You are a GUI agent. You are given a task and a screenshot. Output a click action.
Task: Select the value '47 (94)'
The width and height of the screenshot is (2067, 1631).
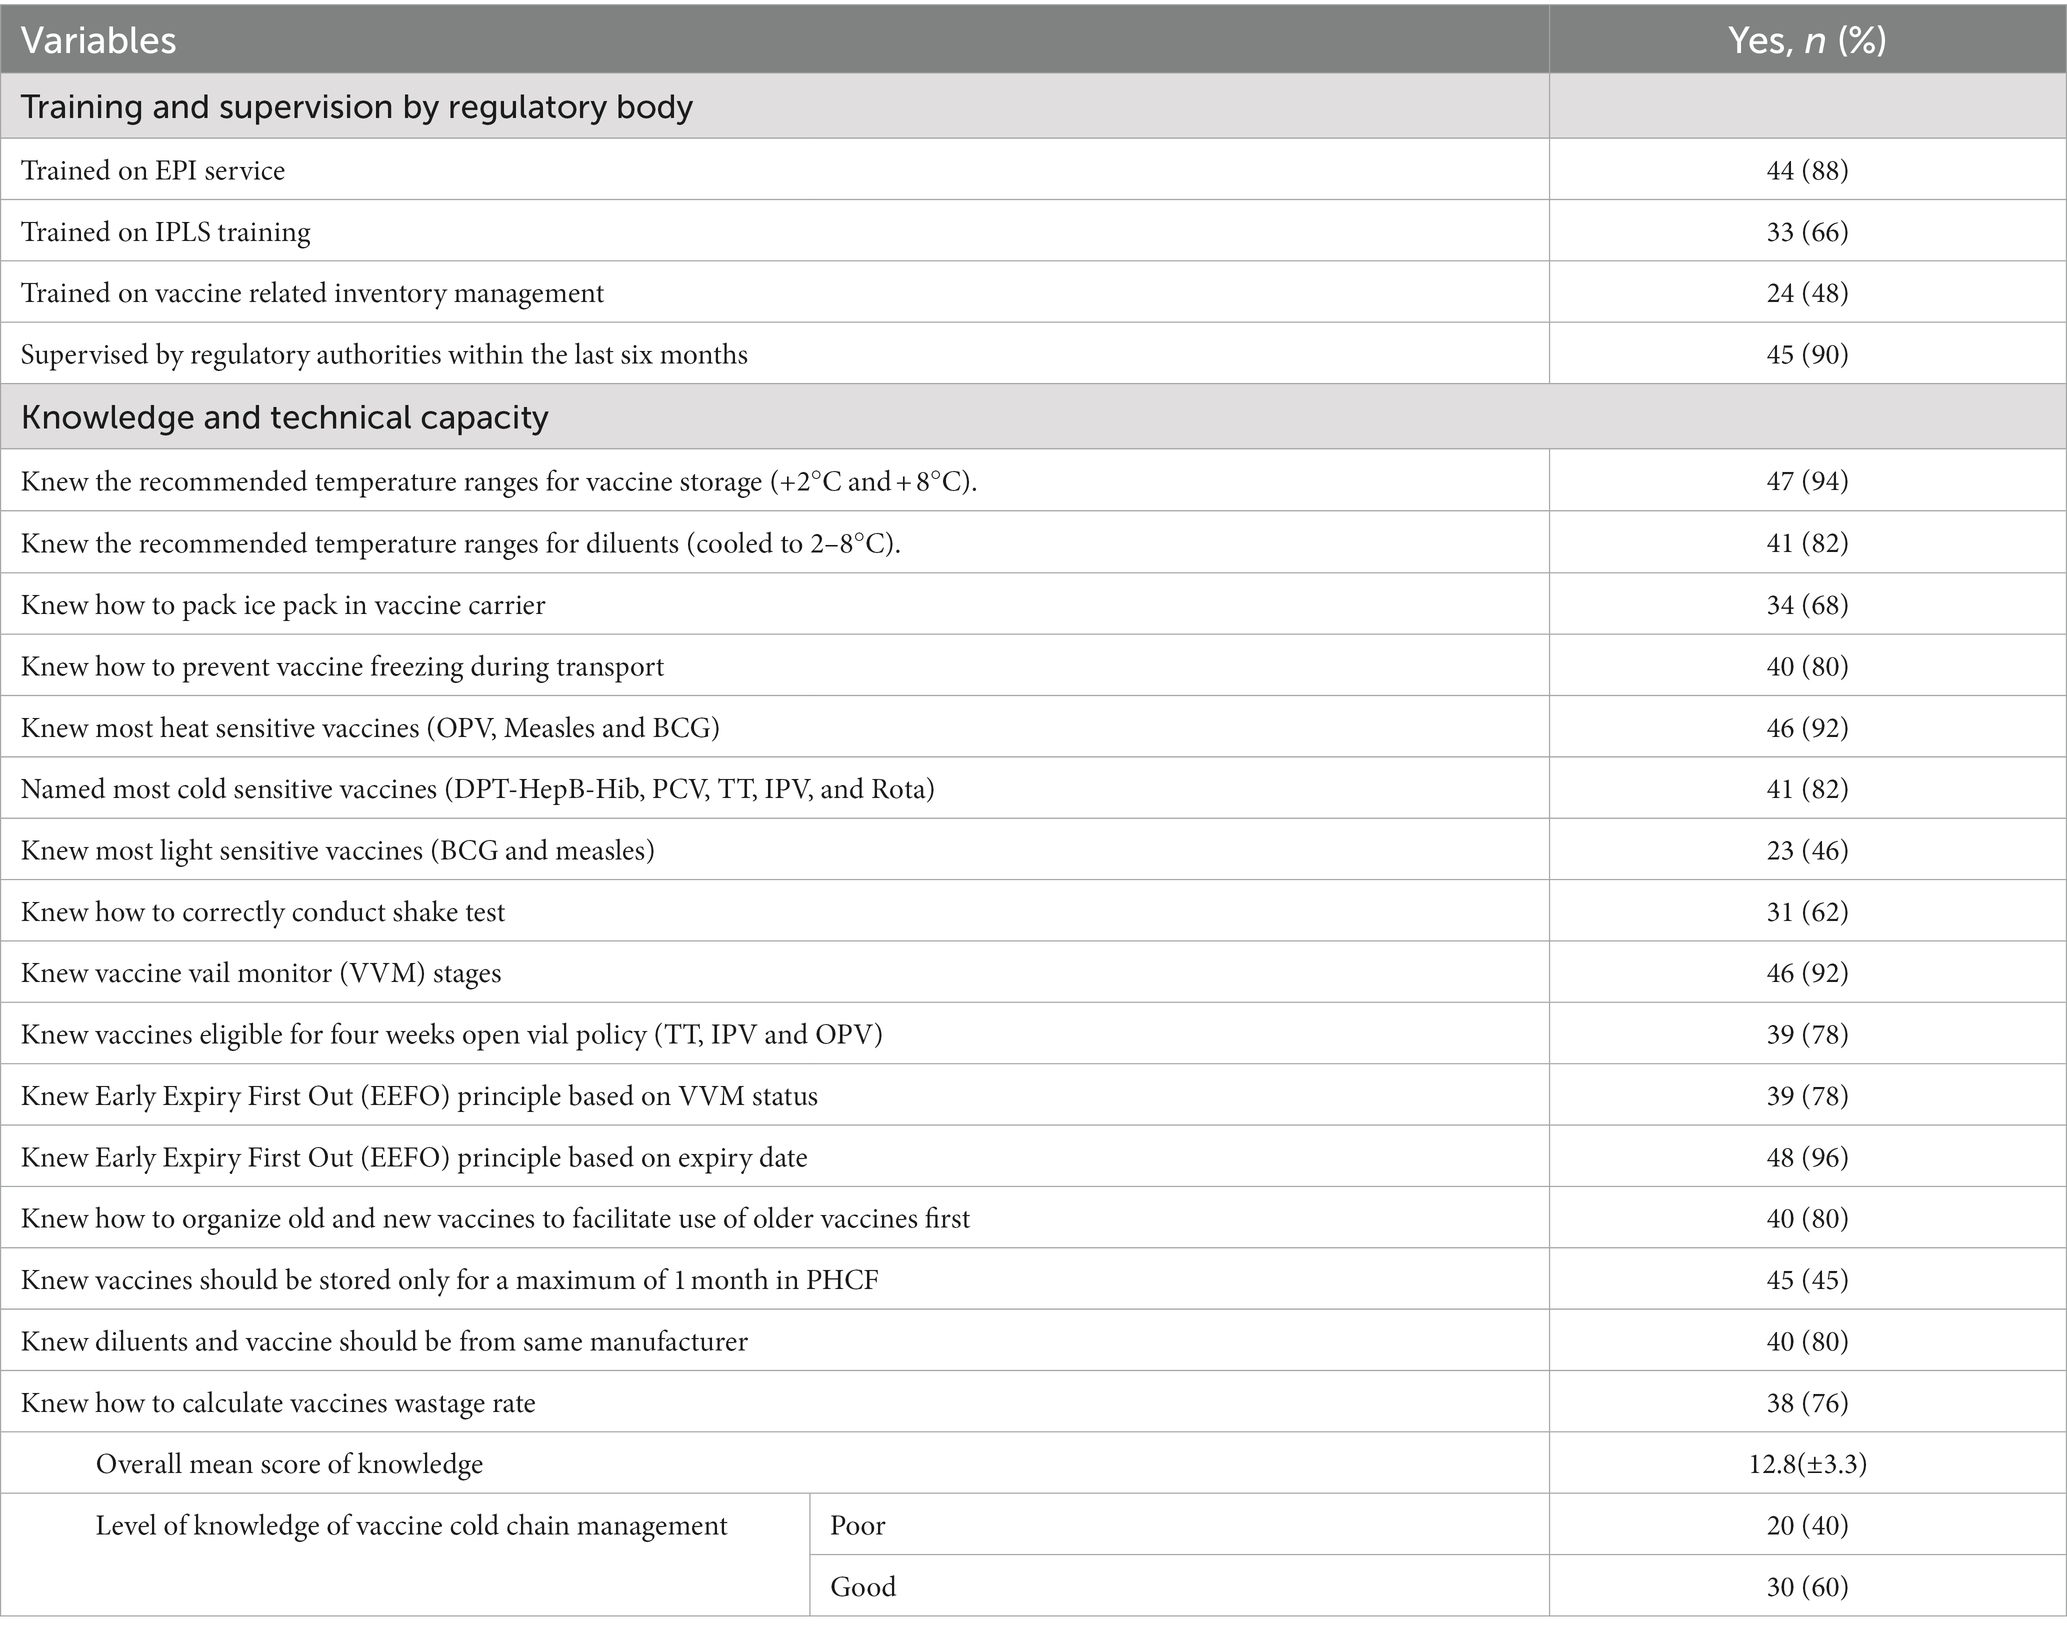1807,481
